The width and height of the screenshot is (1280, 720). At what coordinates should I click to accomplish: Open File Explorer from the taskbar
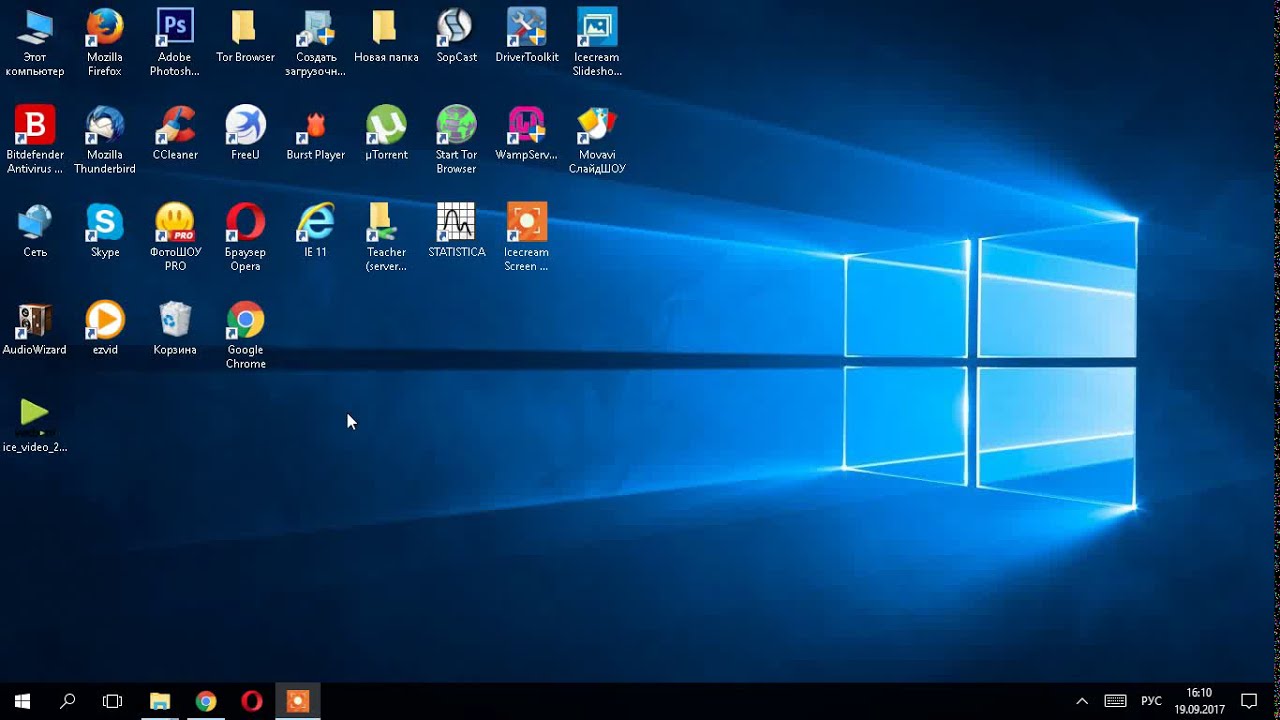160,701
